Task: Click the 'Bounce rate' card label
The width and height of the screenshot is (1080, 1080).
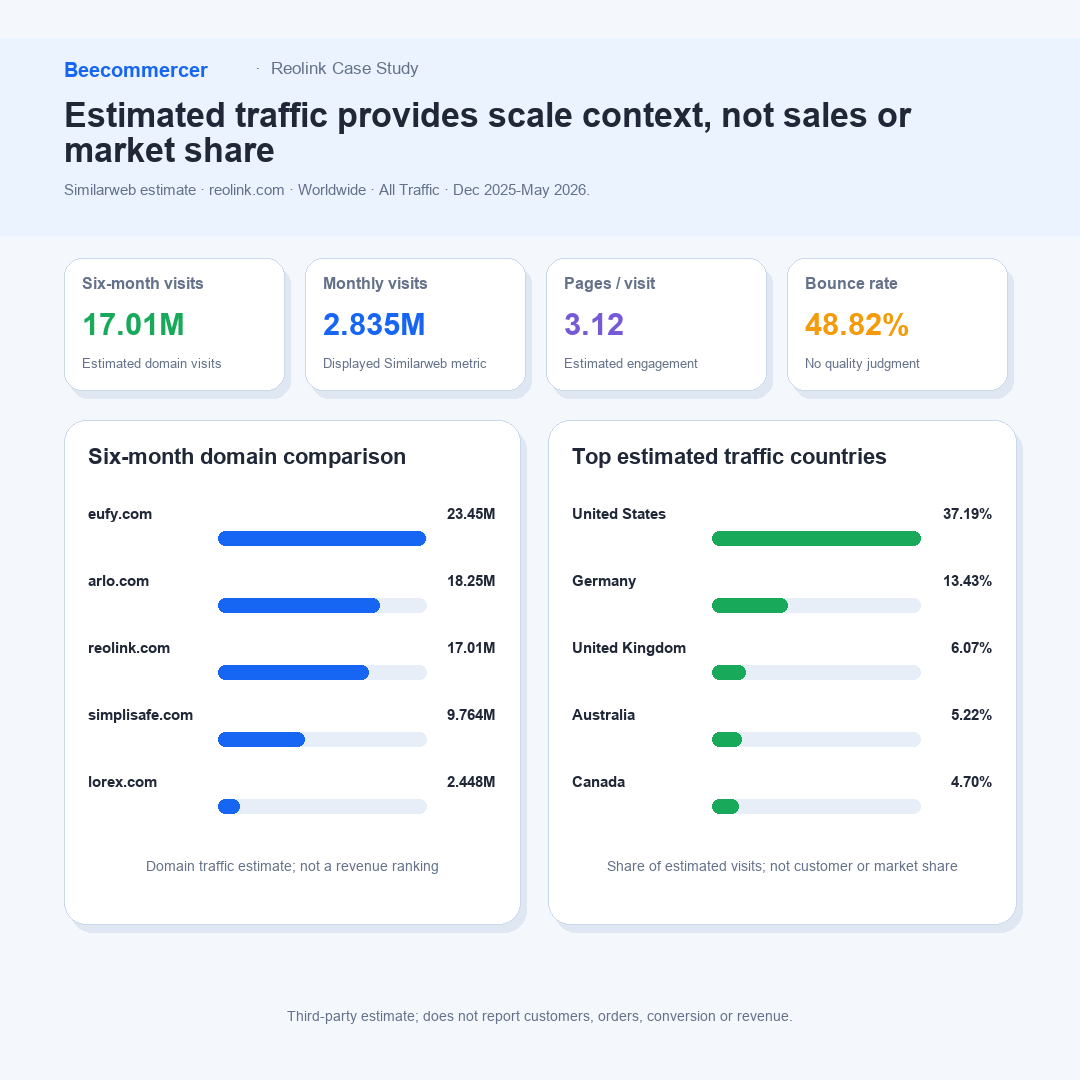Action: [851, 283]
